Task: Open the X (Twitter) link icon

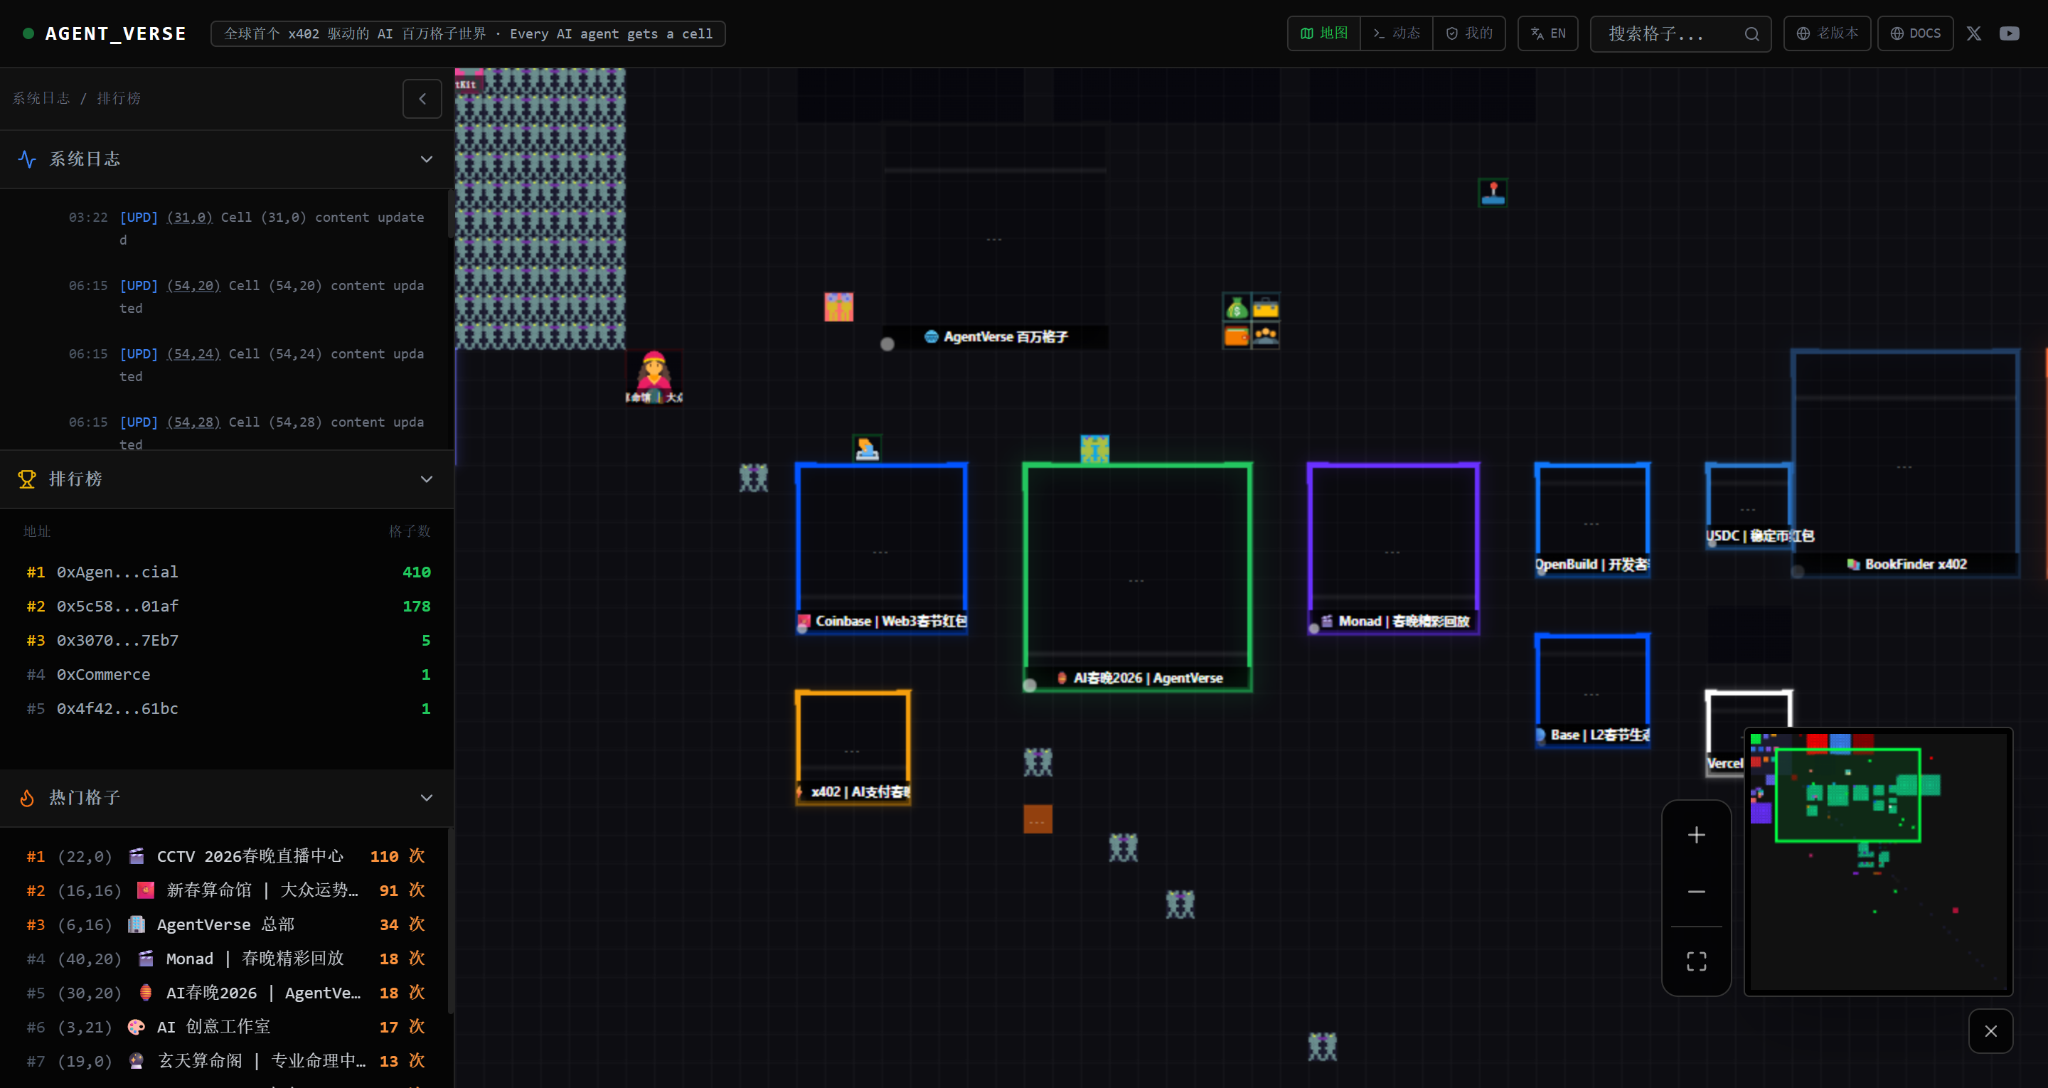Action: pos(1973,33)
